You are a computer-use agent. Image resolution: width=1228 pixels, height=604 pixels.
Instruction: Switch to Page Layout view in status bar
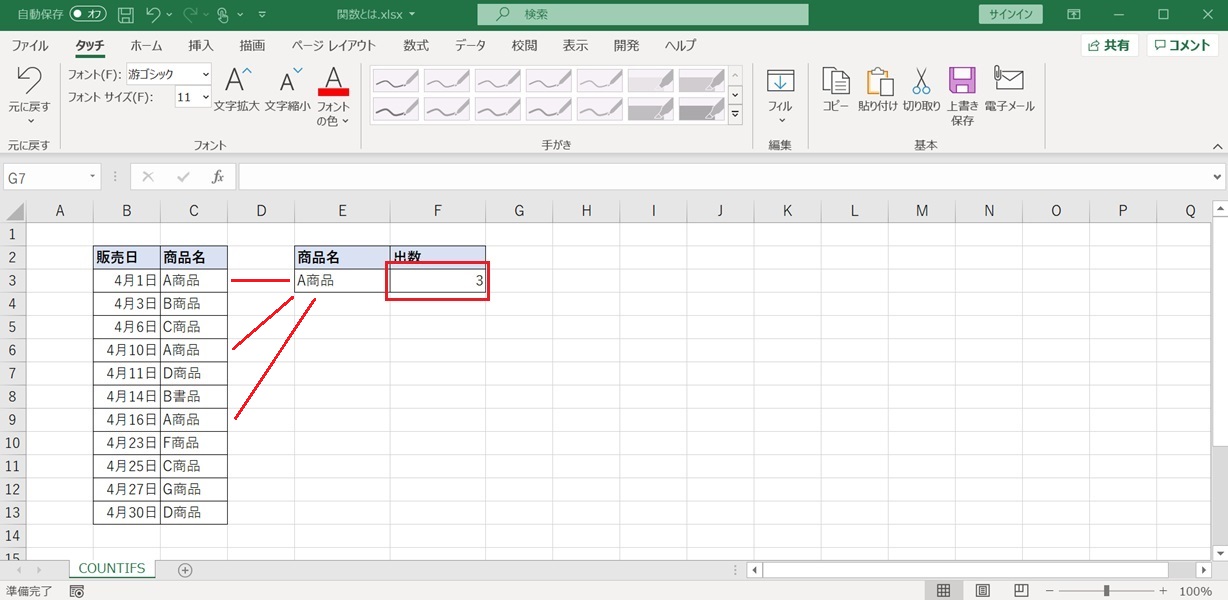pos(982,591)
